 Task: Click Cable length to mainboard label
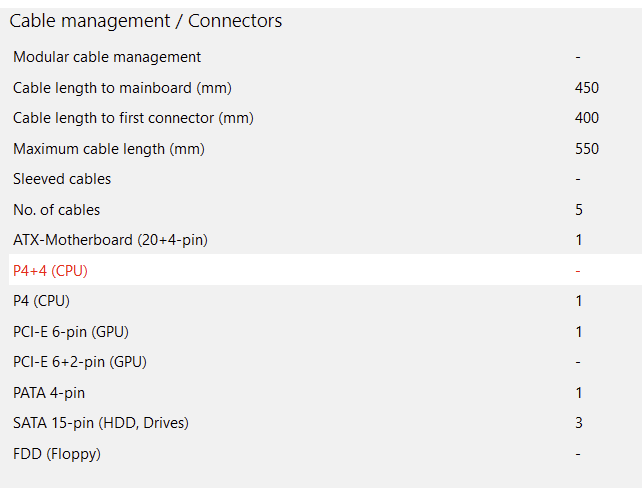click(x=122, y=88)
